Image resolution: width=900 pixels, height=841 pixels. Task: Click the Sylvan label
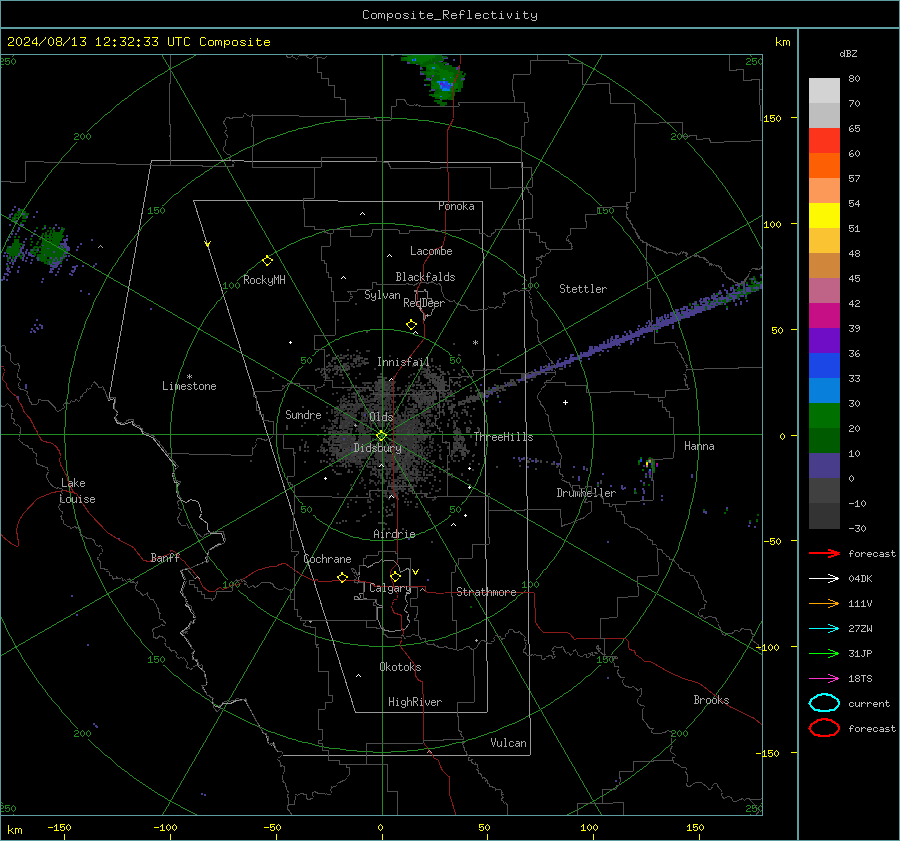pyautogui.click(x=382, y=295)
